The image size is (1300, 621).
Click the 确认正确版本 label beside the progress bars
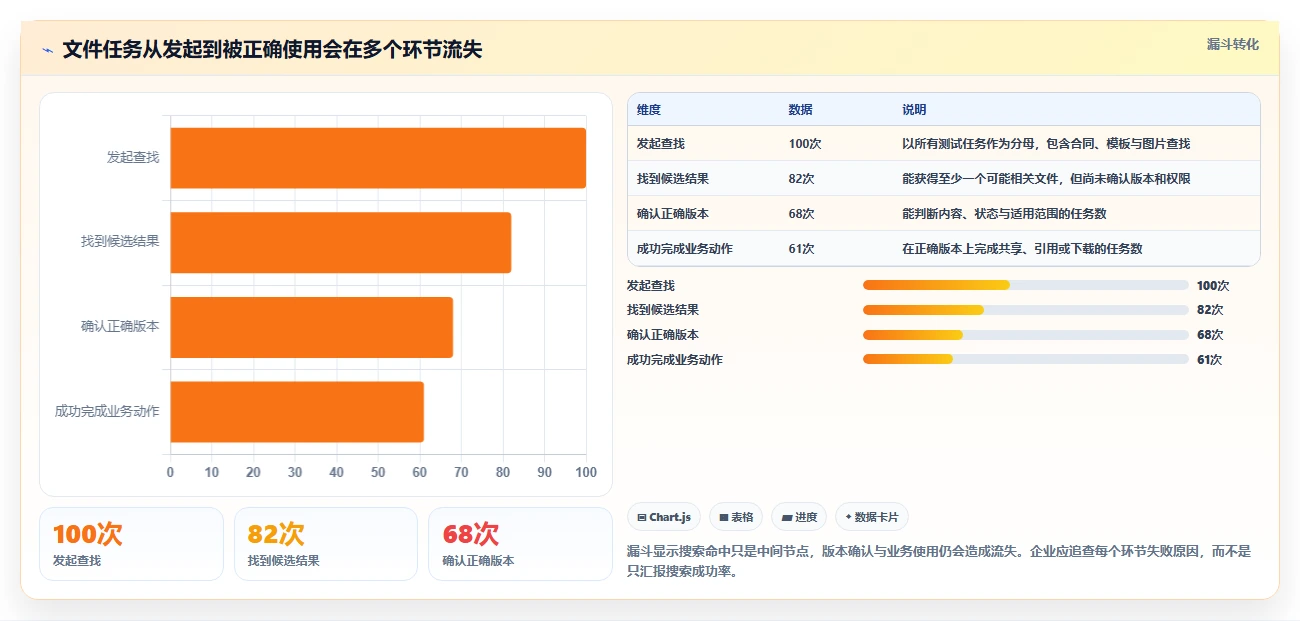(663, 335)
